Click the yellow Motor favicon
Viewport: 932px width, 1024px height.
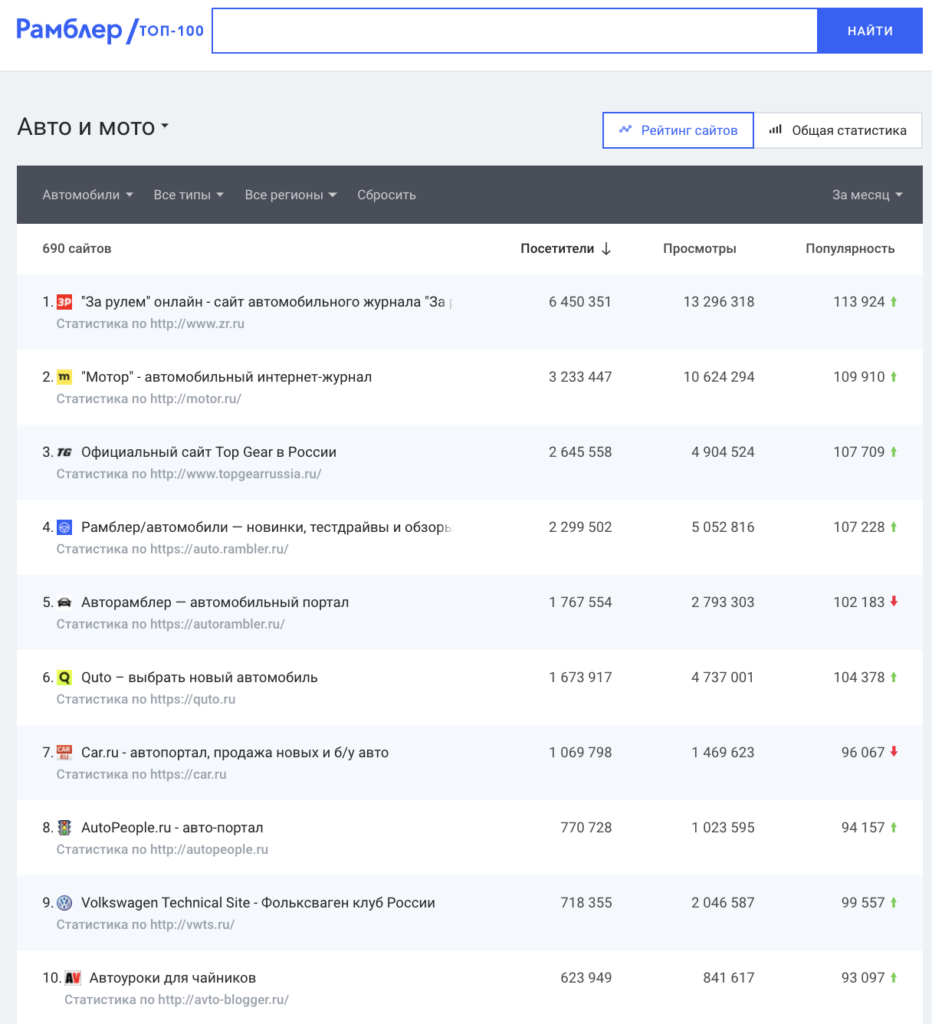click(x=64, y=377)
